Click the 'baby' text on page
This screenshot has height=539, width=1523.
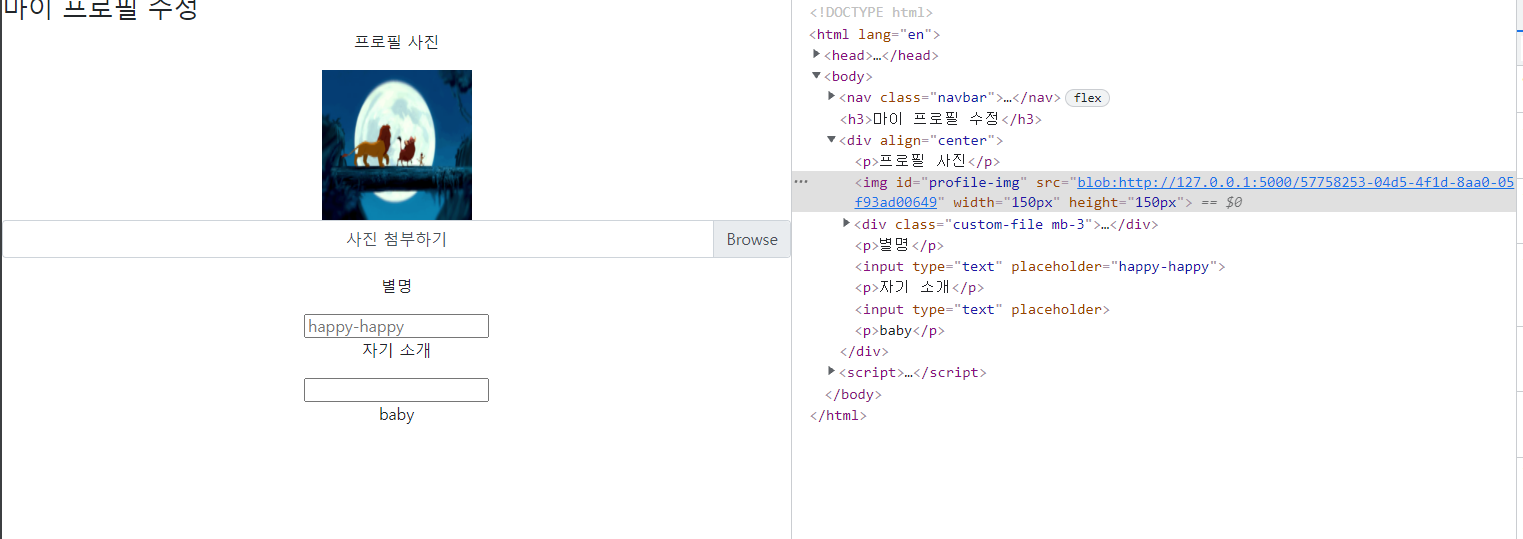click(396, 414)
